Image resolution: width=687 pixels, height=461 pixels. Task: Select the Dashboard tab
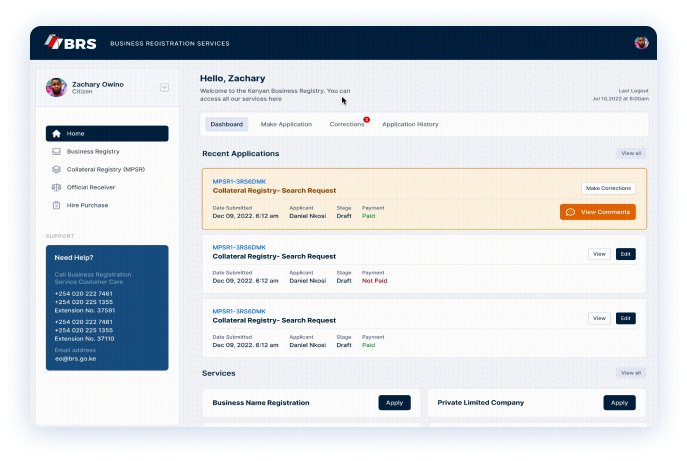226,124
